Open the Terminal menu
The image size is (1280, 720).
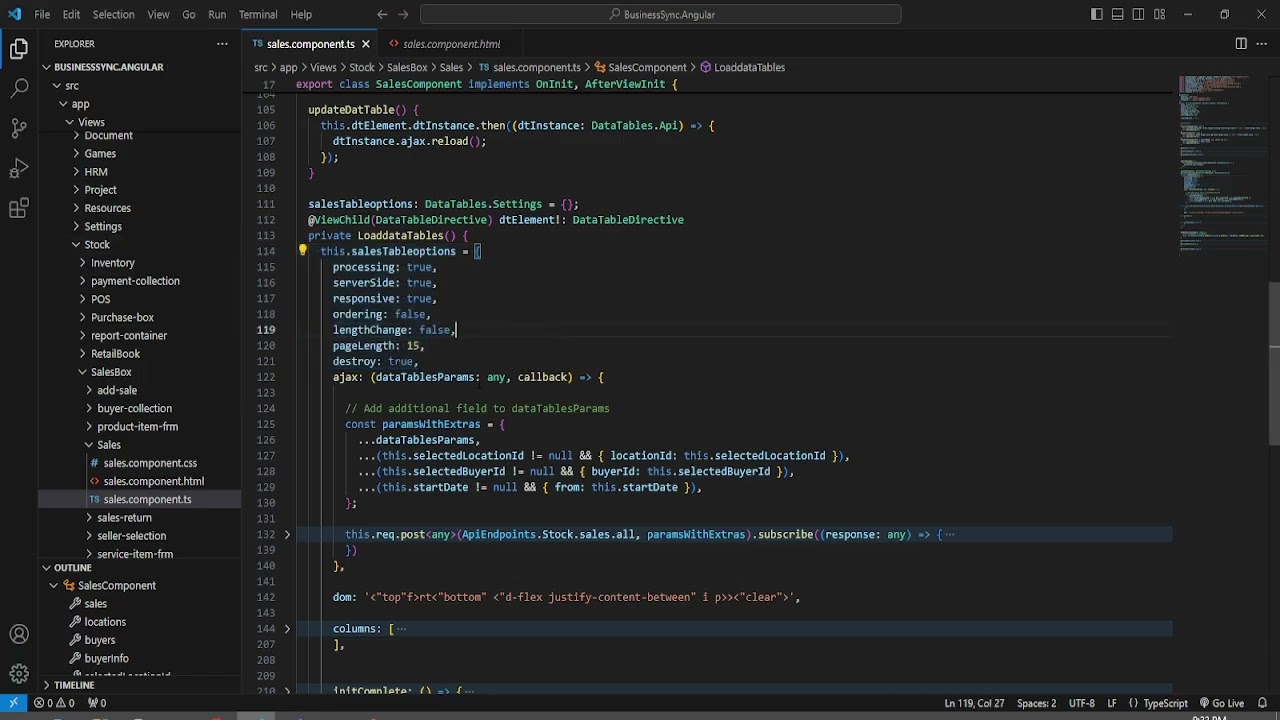click(258, 14)
